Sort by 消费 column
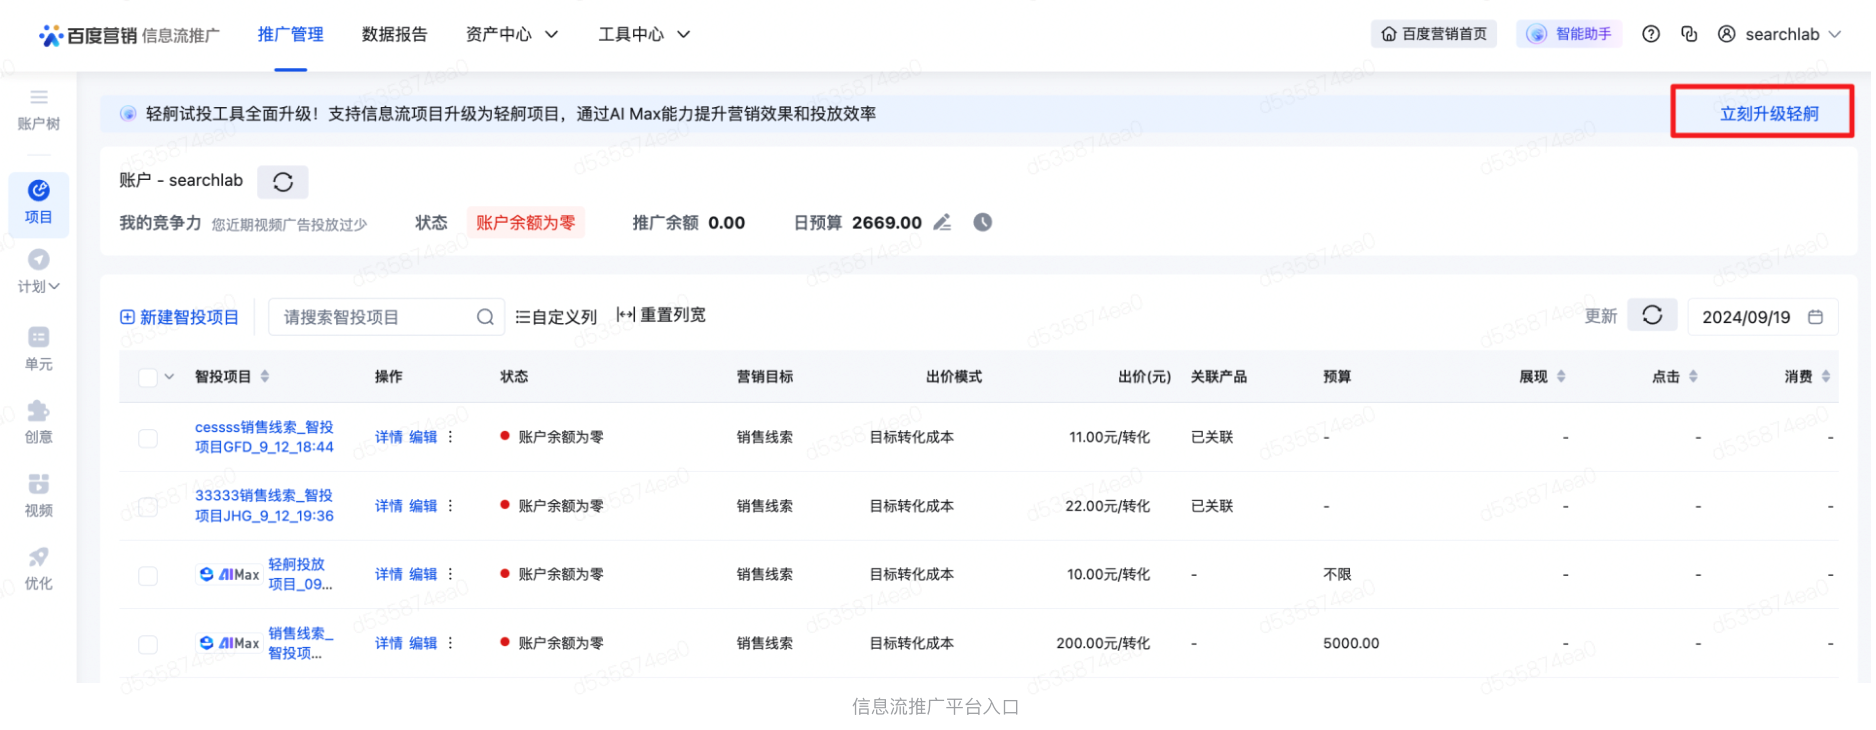 click(1826, 377)
